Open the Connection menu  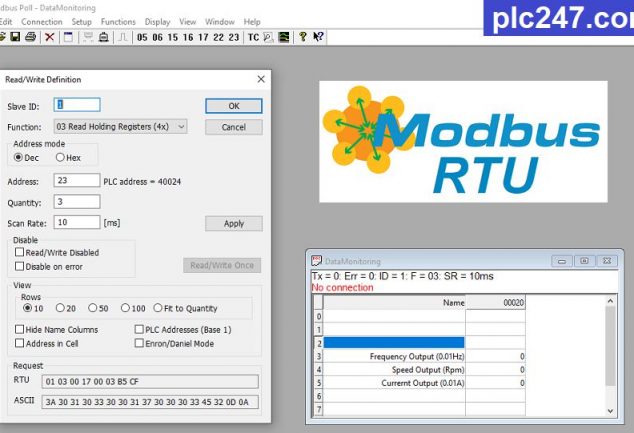42,22
